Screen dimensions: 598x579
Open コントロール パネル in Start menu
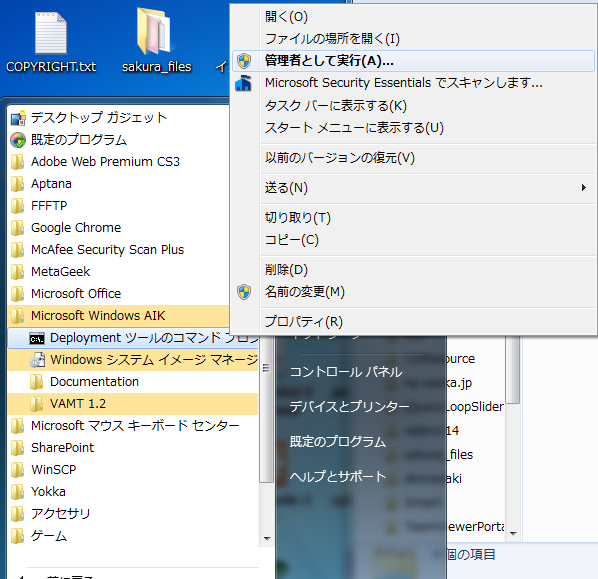(346, 372)
